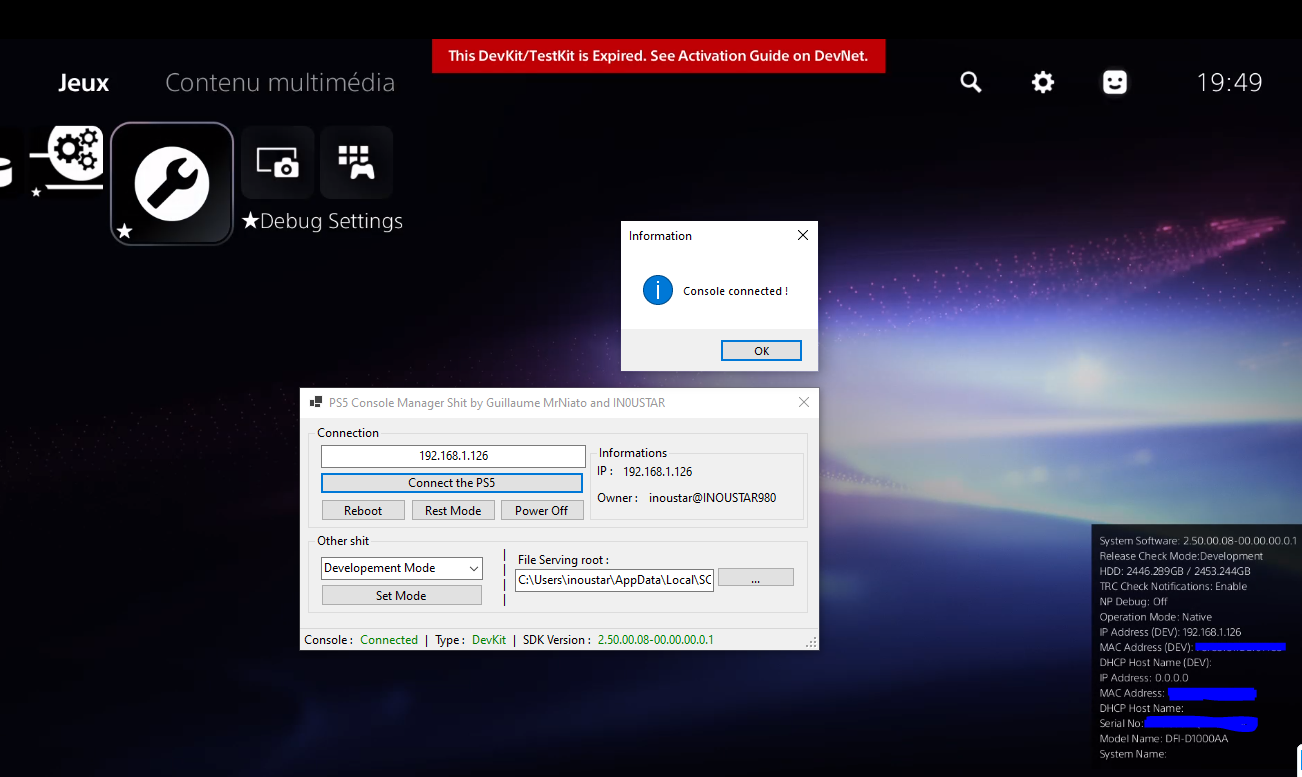
Task: Click the Reboot button
Action: click(x=363, y=510)
